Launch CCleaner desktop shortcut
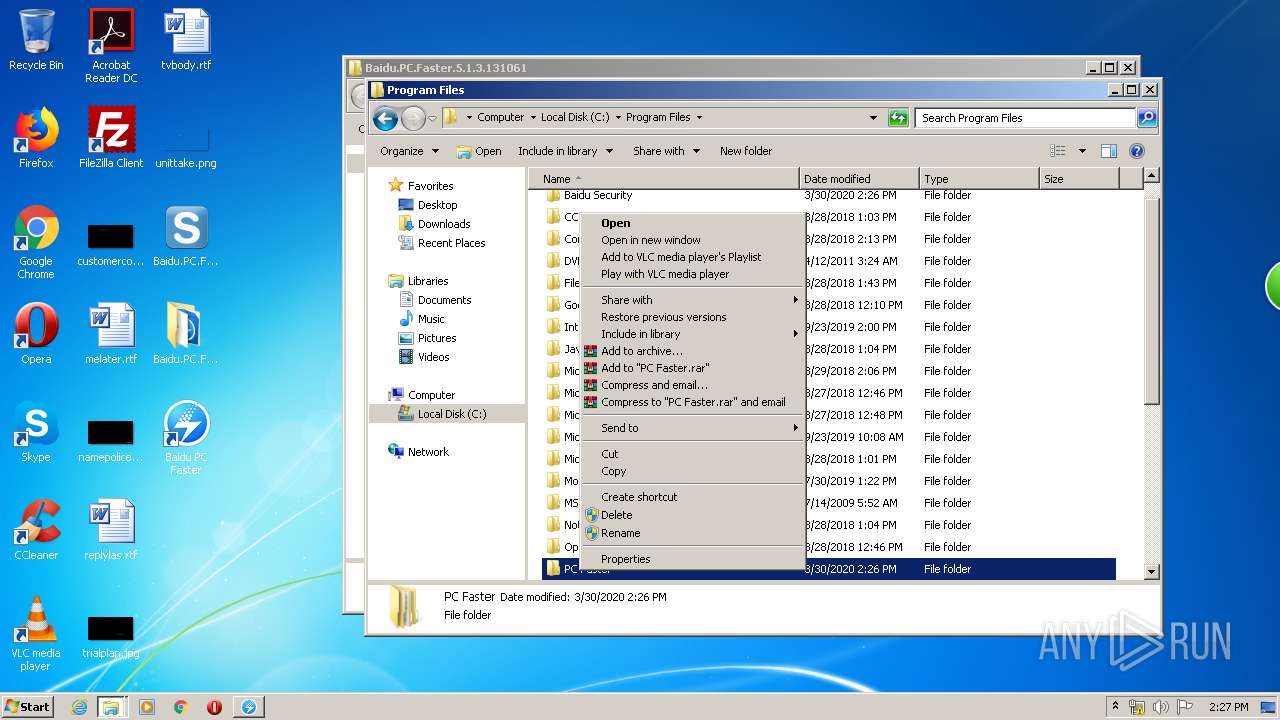 pyautogui.click(x=36, y=530)
